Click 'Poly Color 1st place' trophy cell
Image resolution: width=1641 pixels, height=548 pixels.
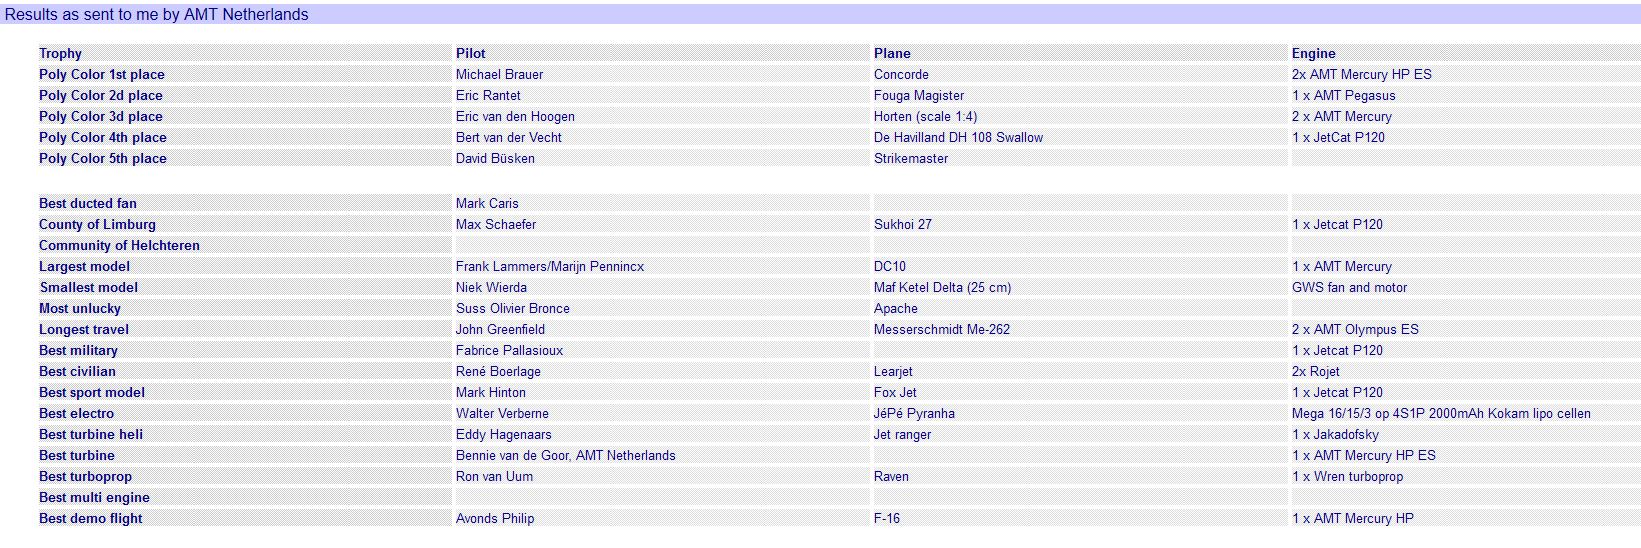(x=102, y=74)
